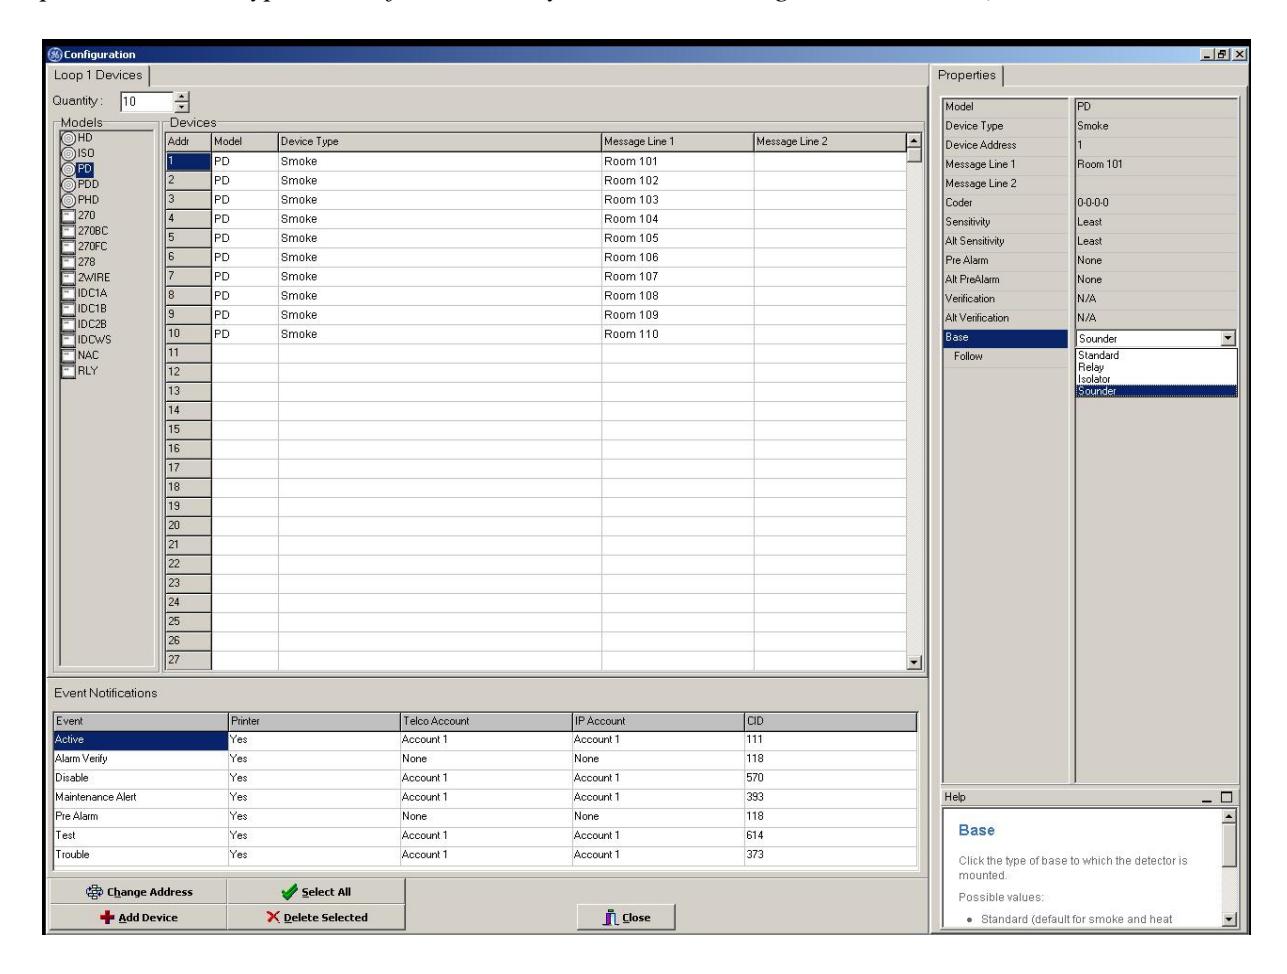
Task: Click the Telco Account column header
Action: pyautogui.click(x=485, y=721)
